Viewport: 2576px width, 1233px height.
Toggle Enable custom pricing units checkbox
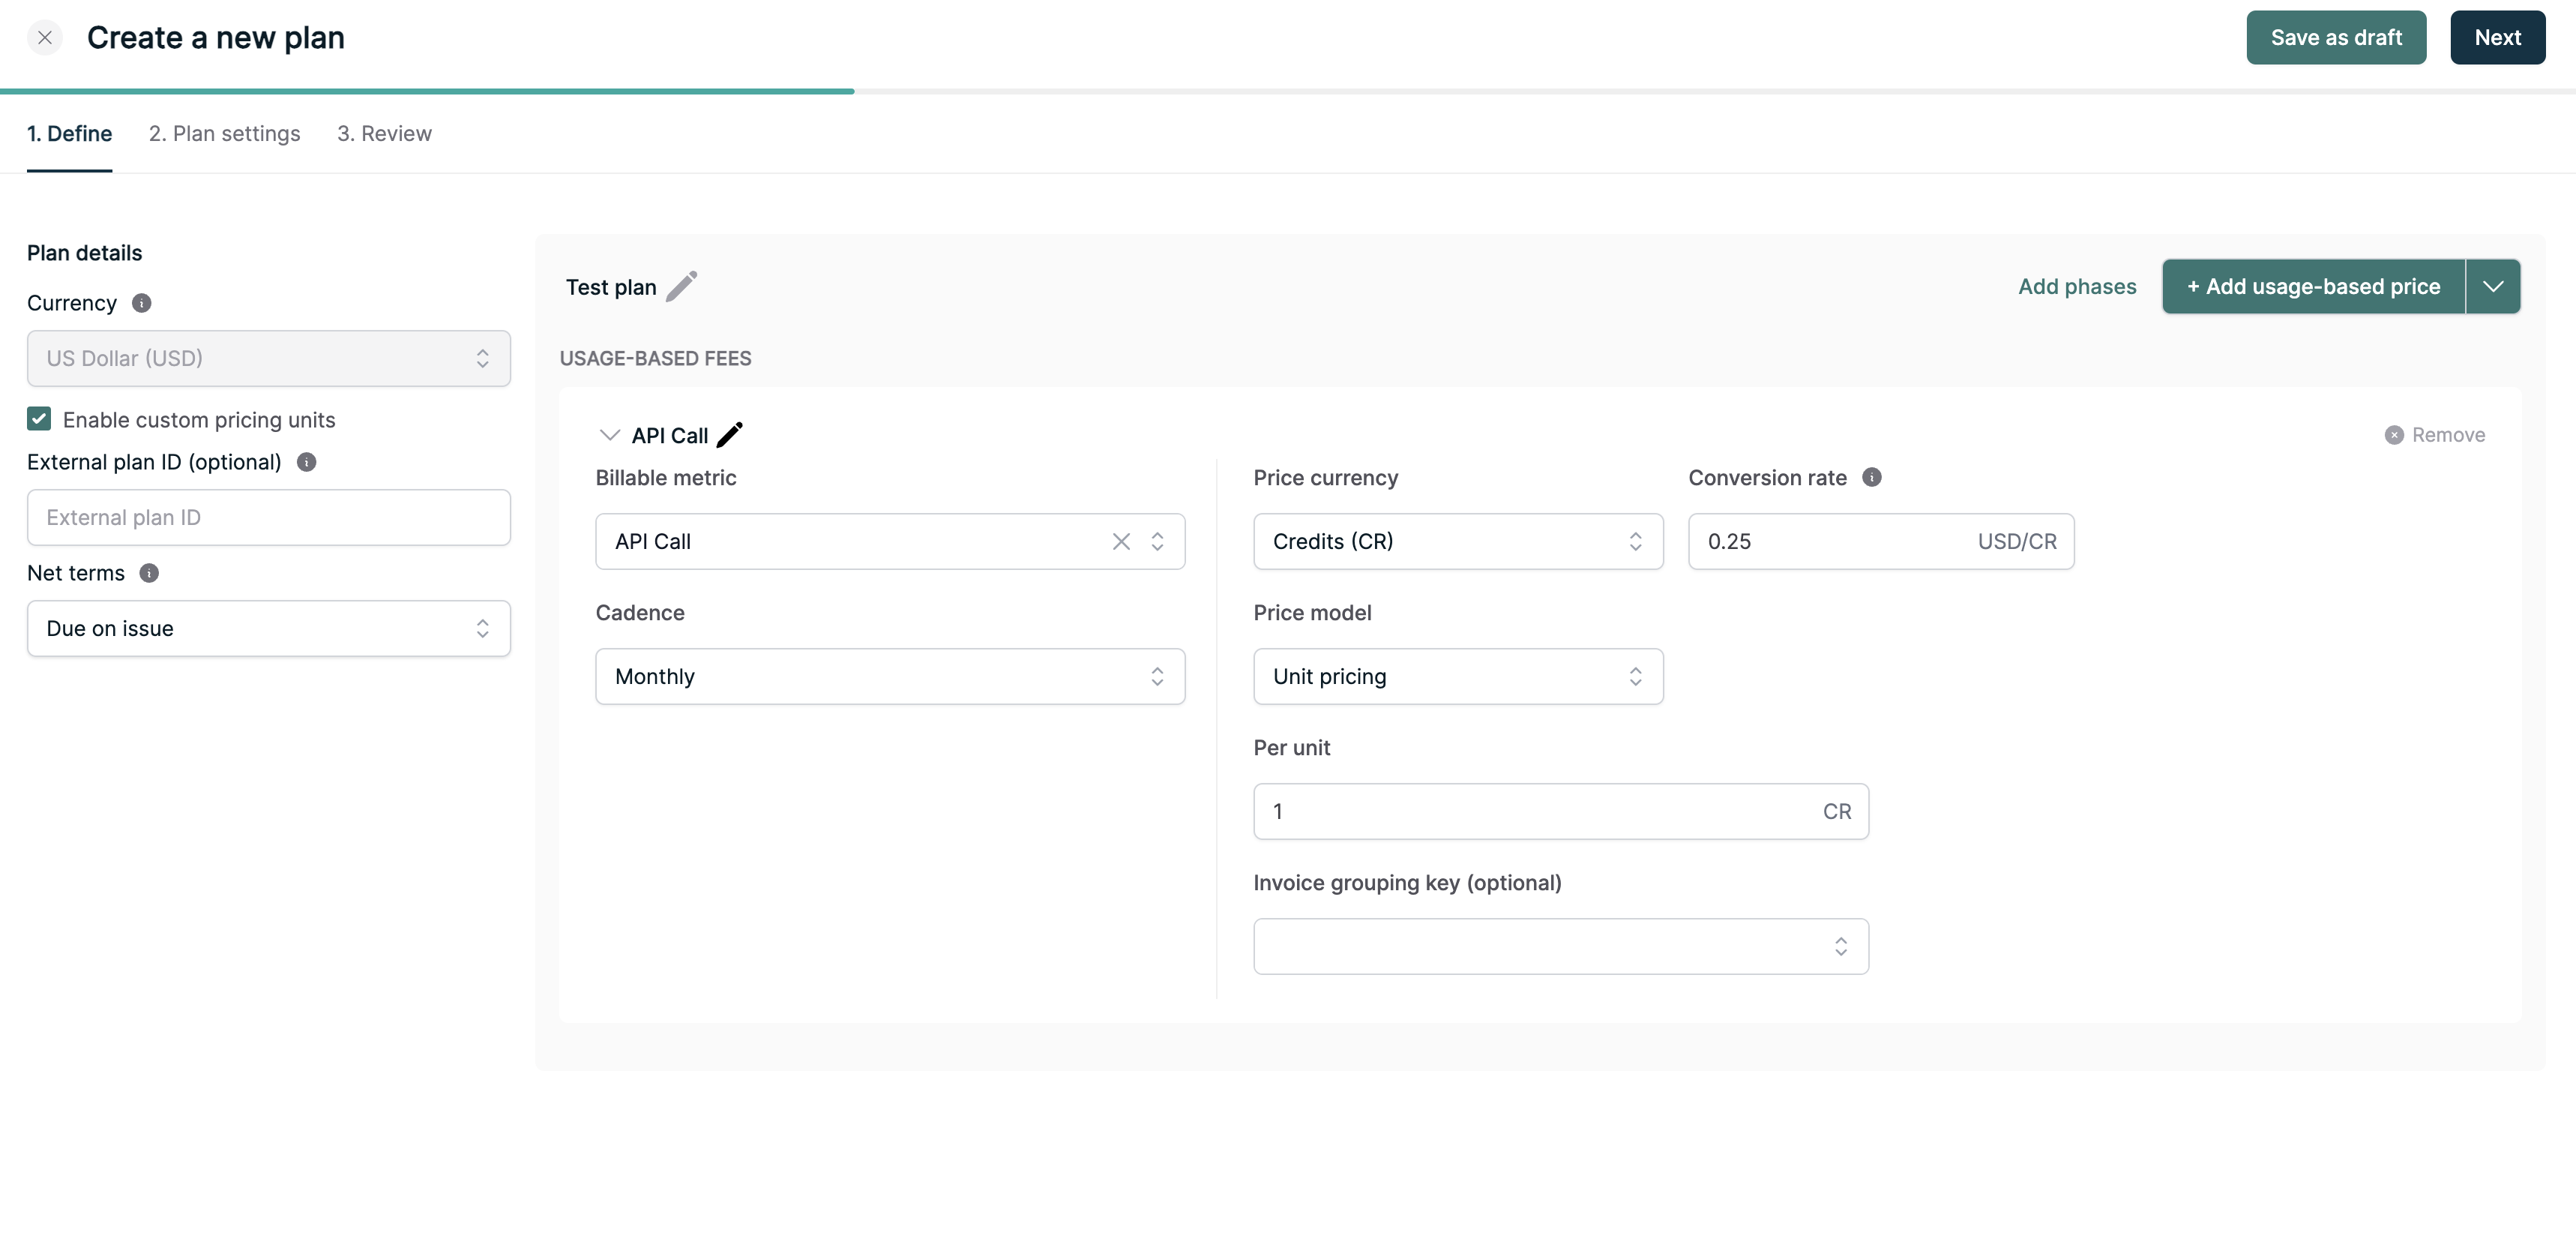(39, 419)
